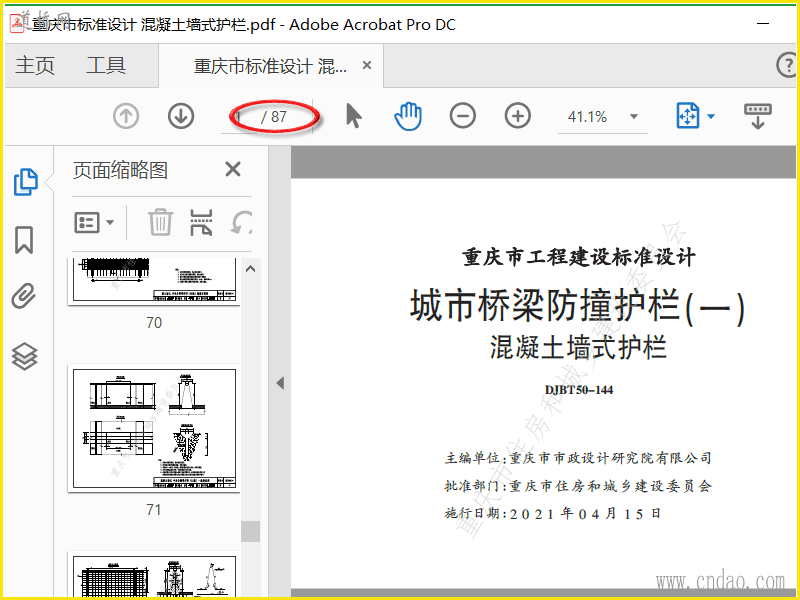Toggle the page thumbnails panel icon
The width and height of the screenshot is (800, 600).
tap(26, 182)
